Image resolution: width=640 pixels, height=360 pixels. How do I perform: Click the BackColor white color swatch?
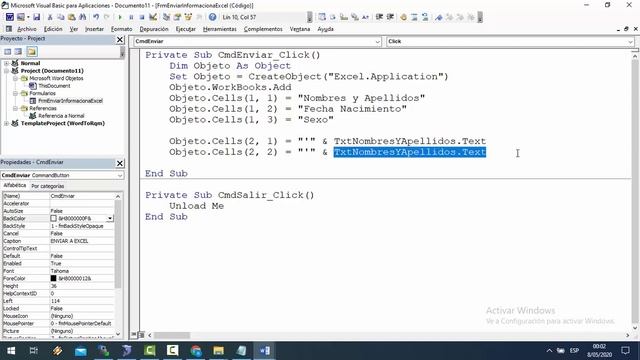pyautogui.click(x=53, y=218)
